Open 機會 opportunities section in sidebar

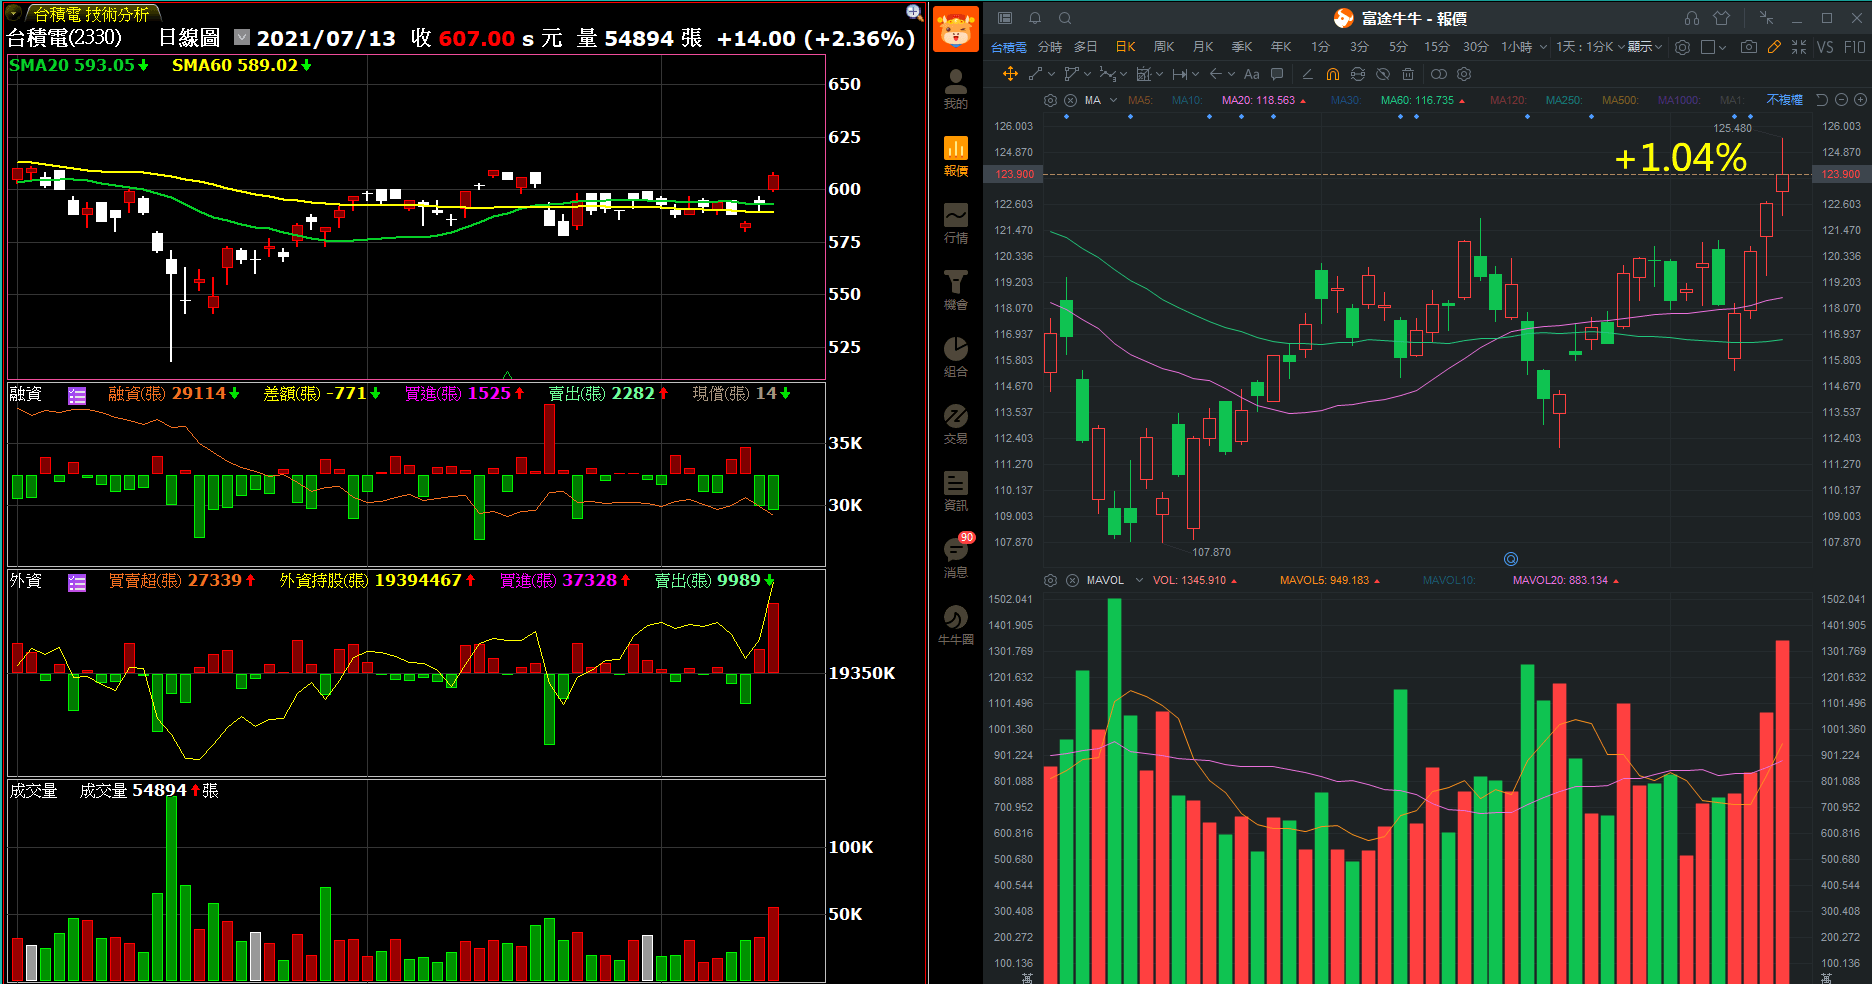point(955,290)
